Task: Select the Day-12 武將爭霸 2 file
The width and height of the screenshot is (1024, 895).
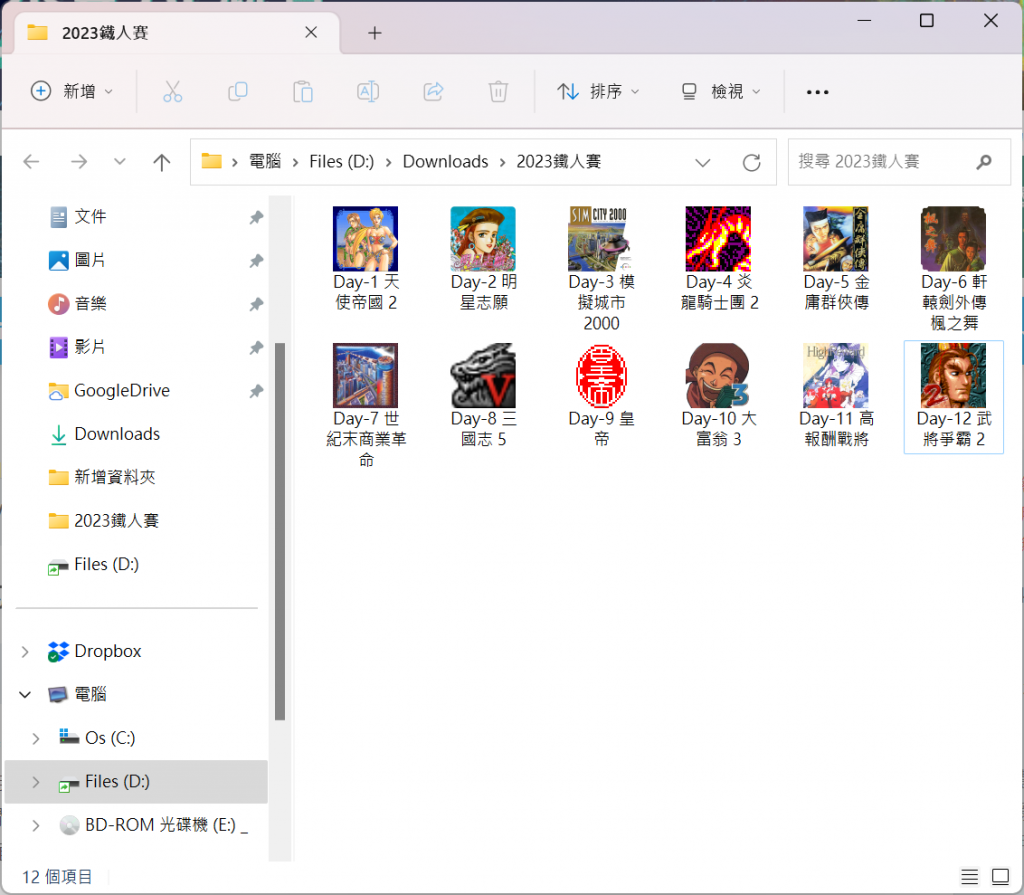Action: pos(953,397)
